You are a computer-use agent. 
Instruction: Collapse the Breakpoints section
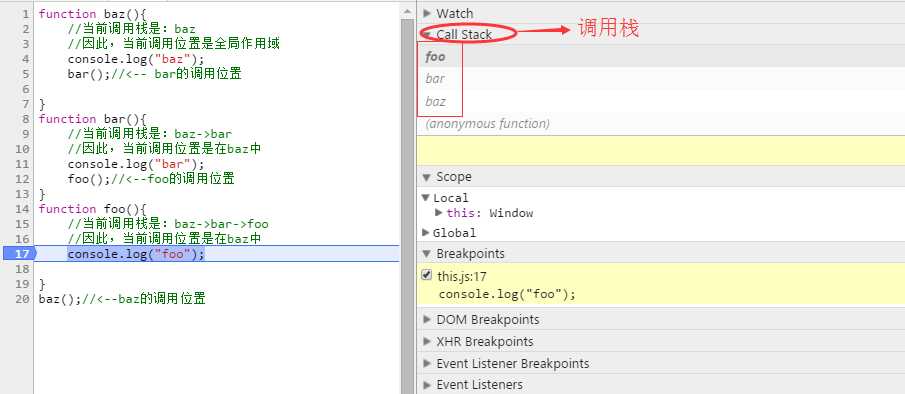click(427, 254)
